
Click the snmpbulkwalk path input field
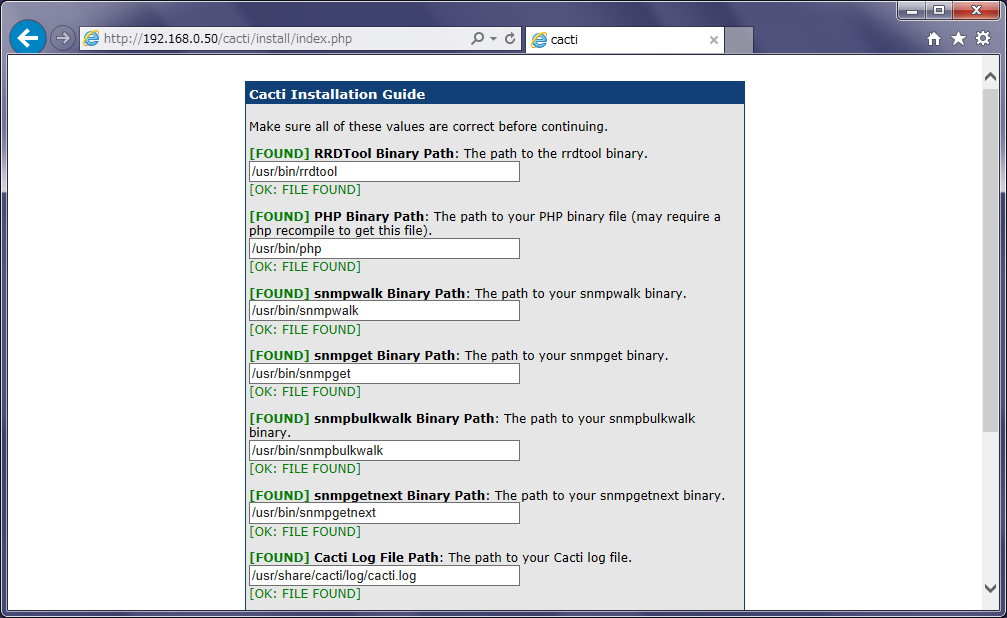click(384, 450)
